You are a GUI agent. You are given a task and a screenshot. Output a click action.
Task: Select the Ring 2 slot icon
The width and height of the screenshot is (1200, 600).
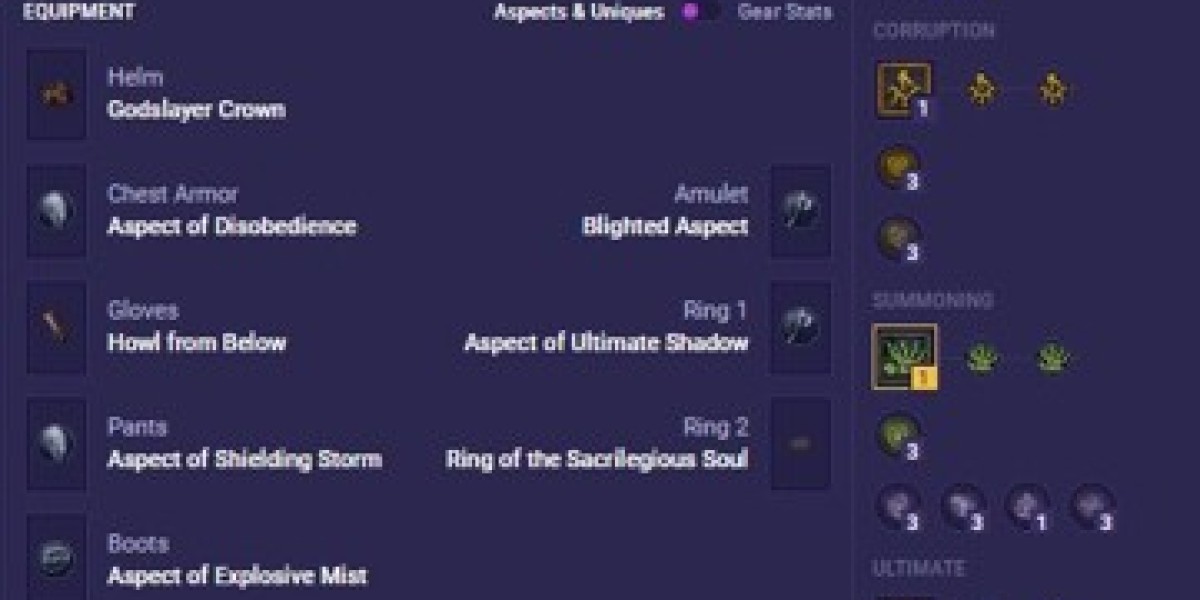800,444
